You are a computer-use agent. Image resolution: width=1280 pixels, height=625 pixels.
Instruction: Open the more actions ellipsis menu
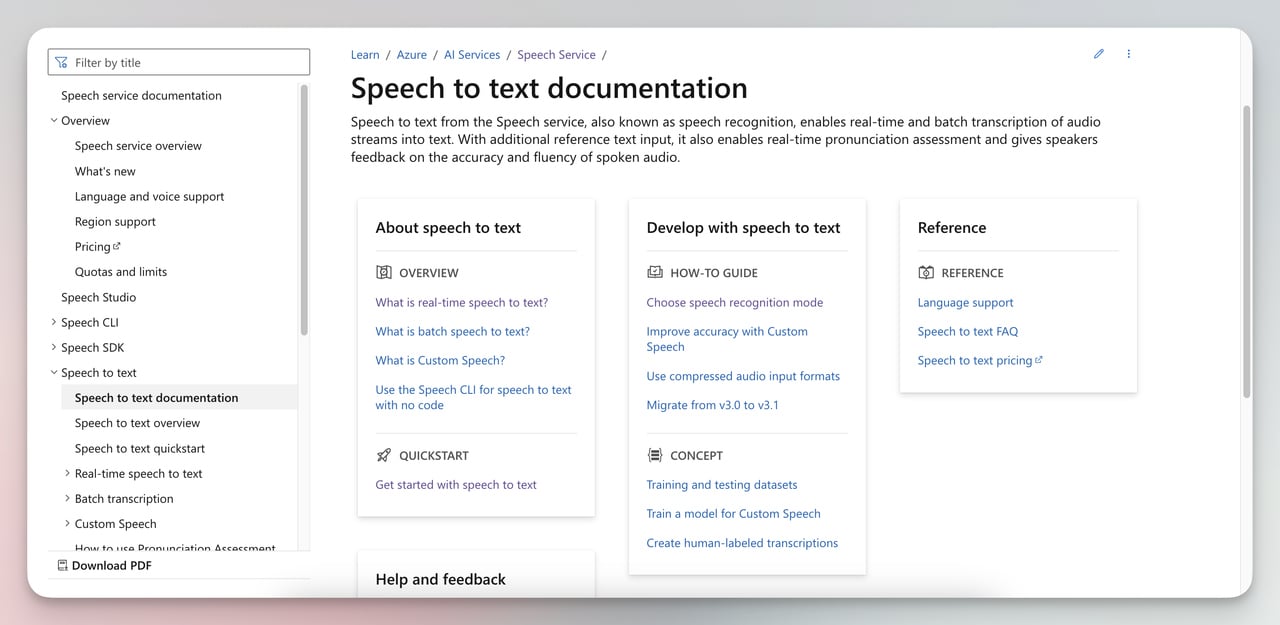tap(1128, 54)
